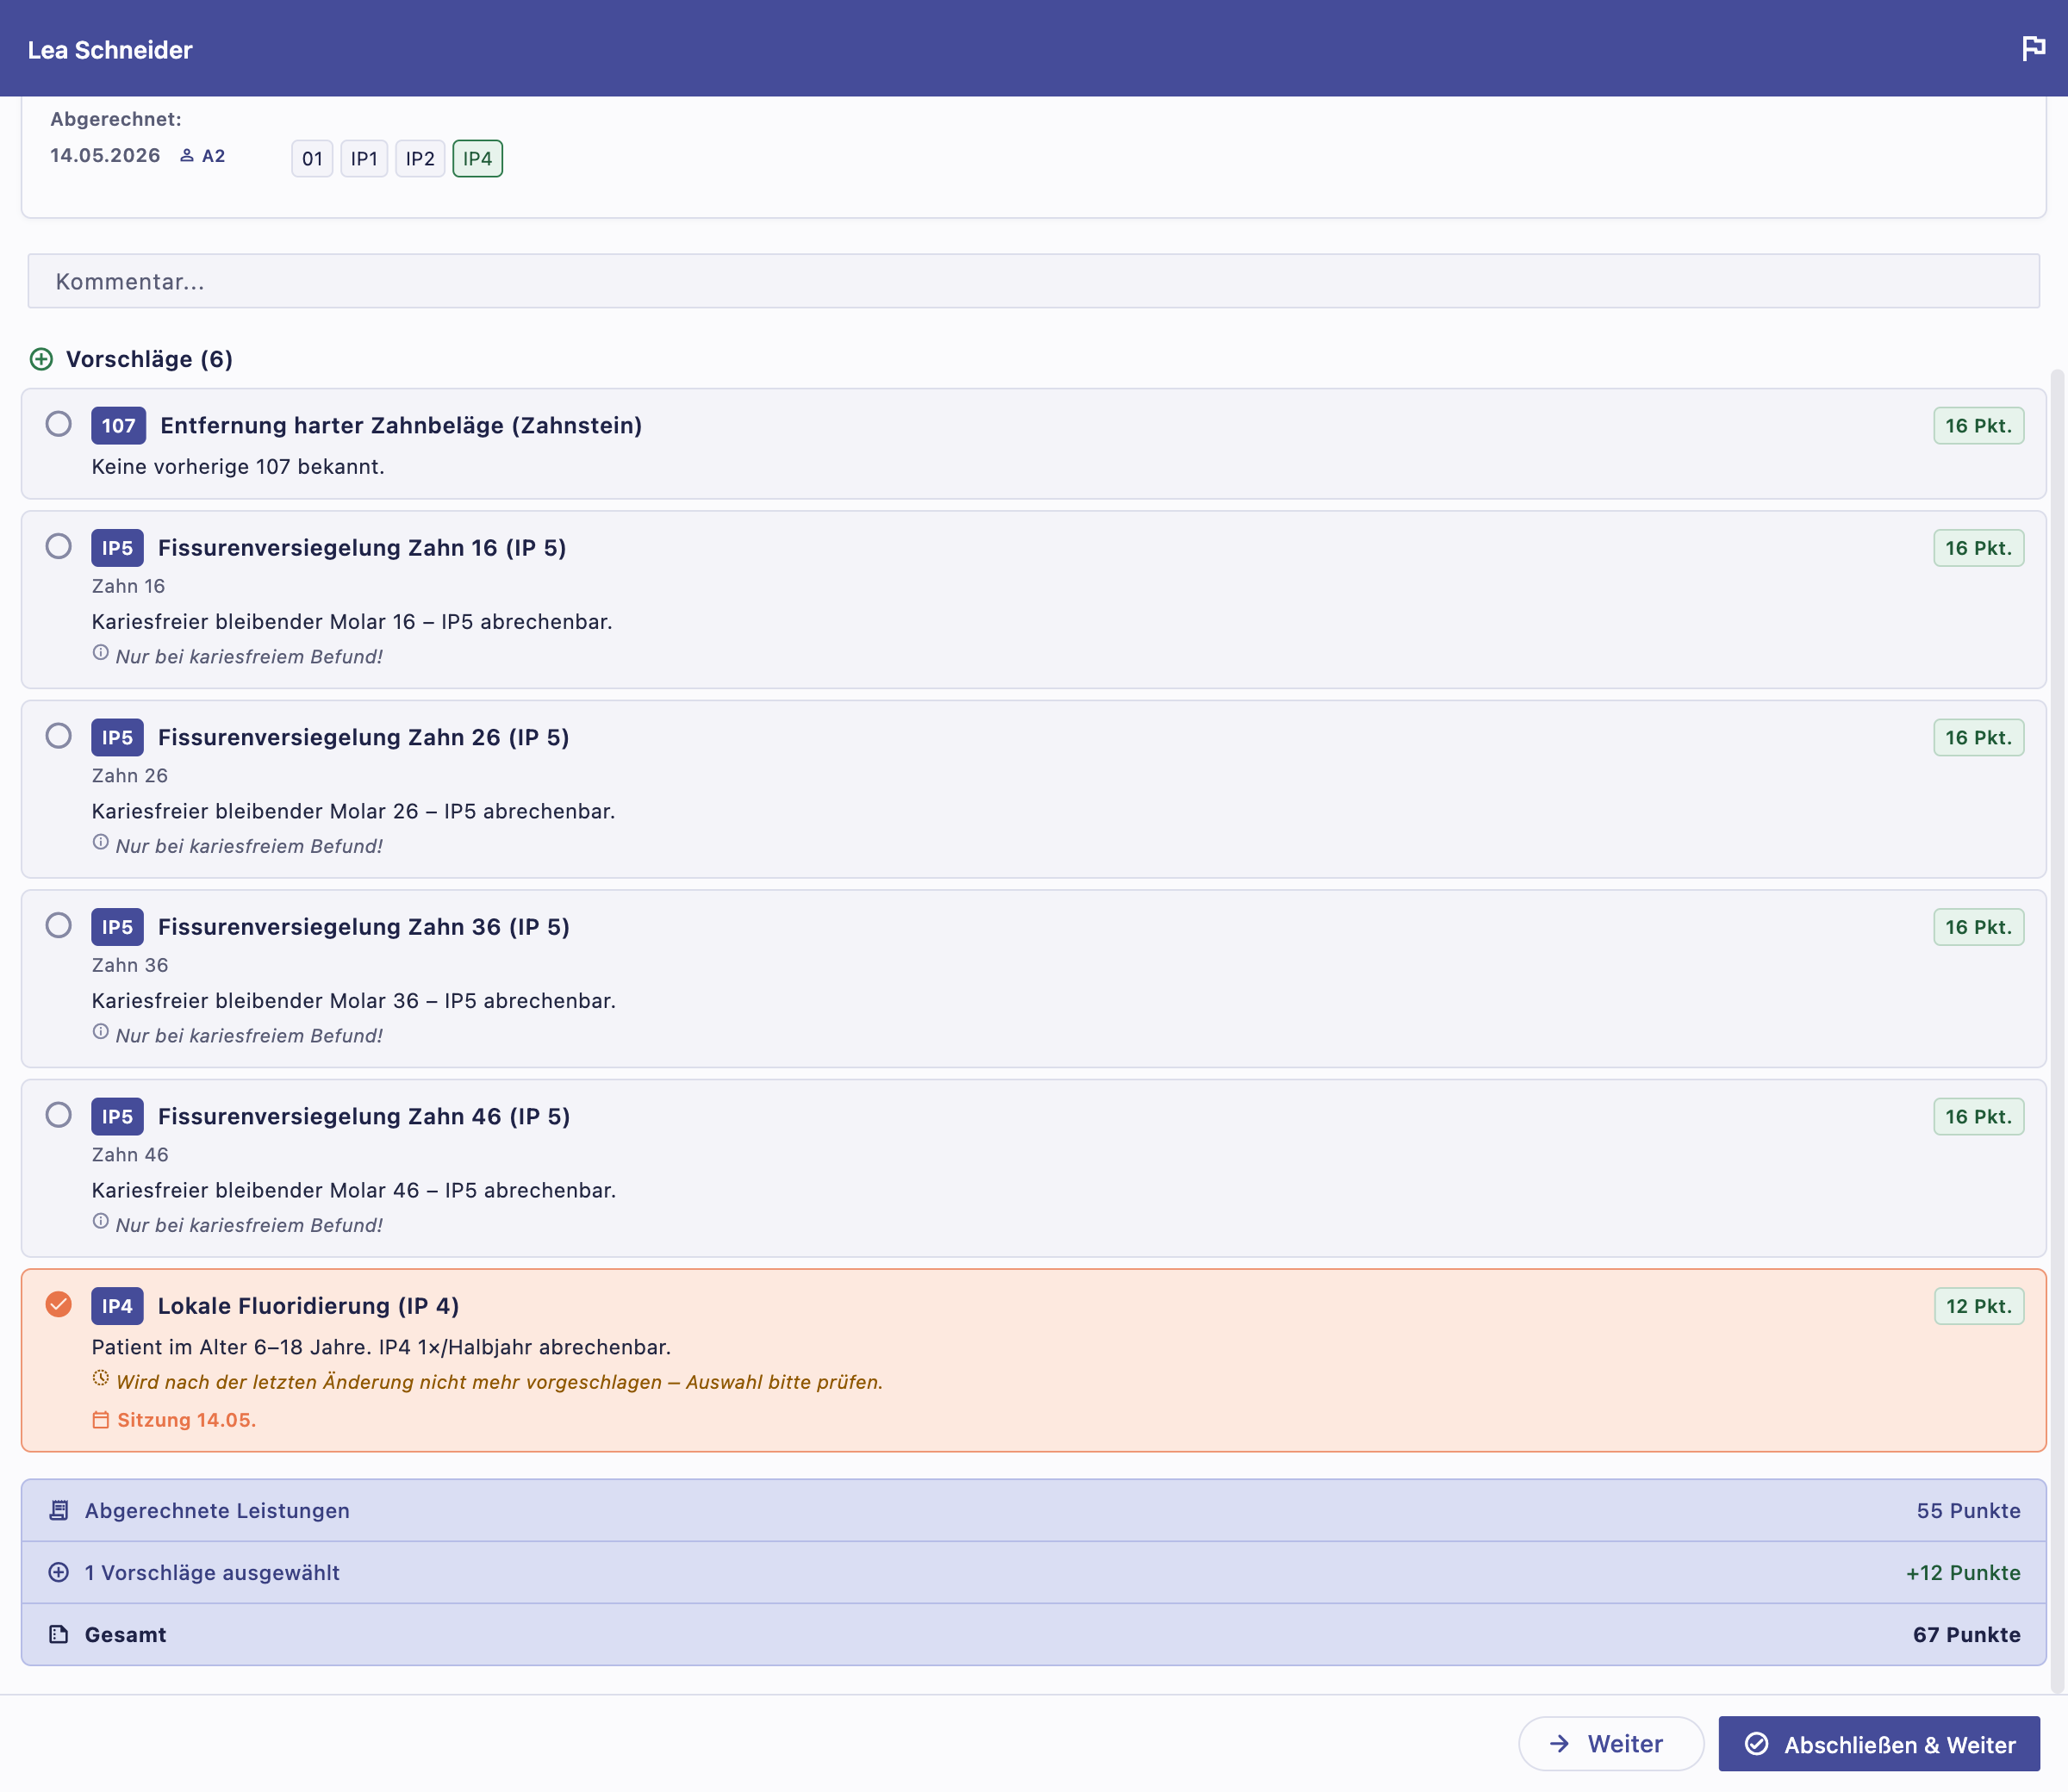This screenshot has height=1792, width=2068.
Task: Click the 1 Vorschläge ausgewählt row
Action: coord(1033,1573)
